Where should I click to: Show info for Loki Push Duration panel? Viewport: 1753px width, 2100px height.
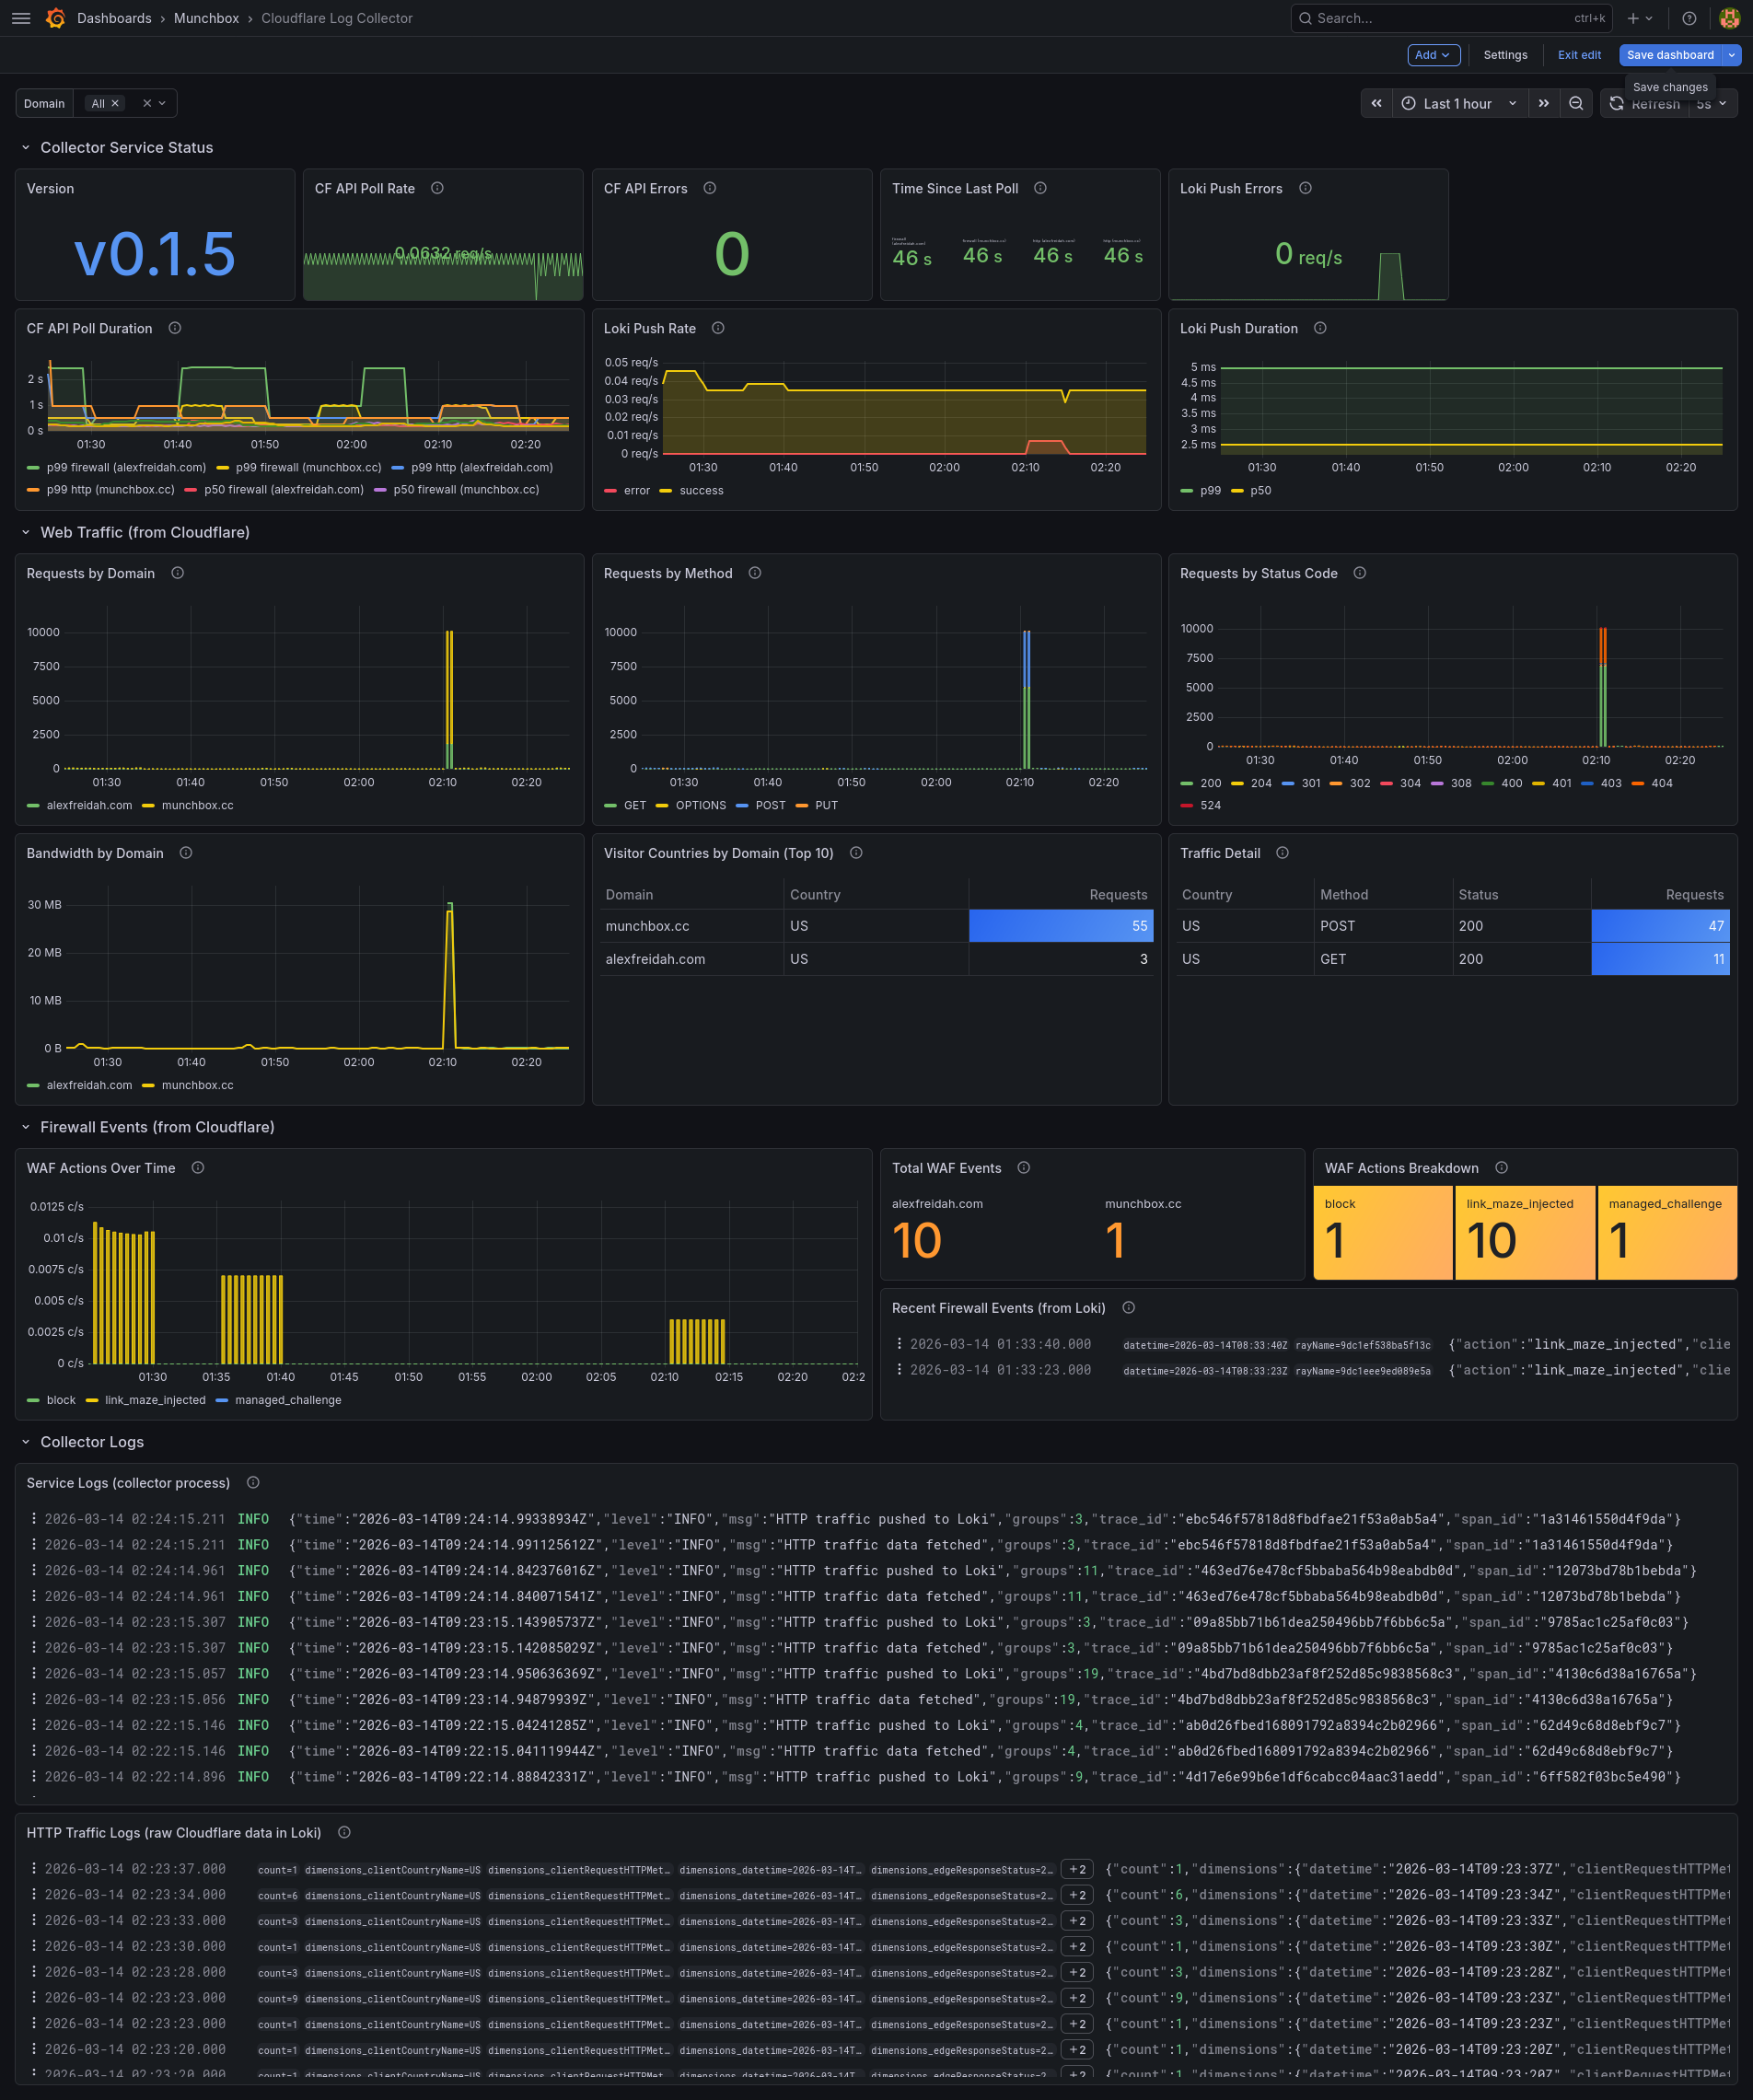(x=1320, y=328)
